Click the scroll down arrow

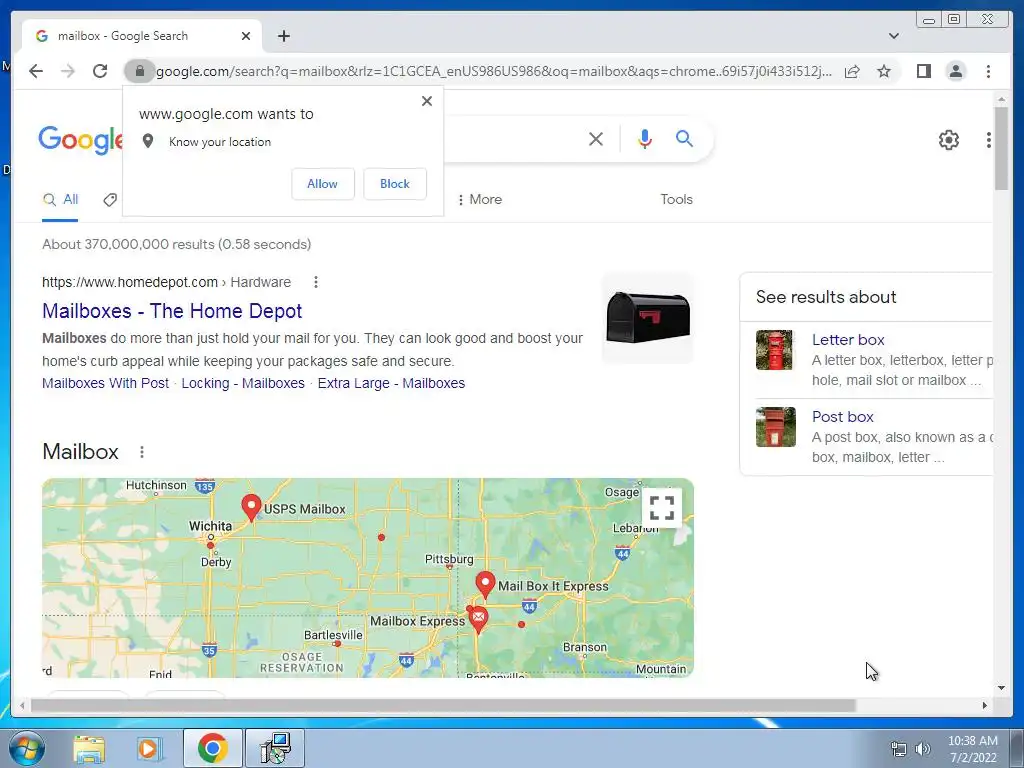tap(1001, 688)
